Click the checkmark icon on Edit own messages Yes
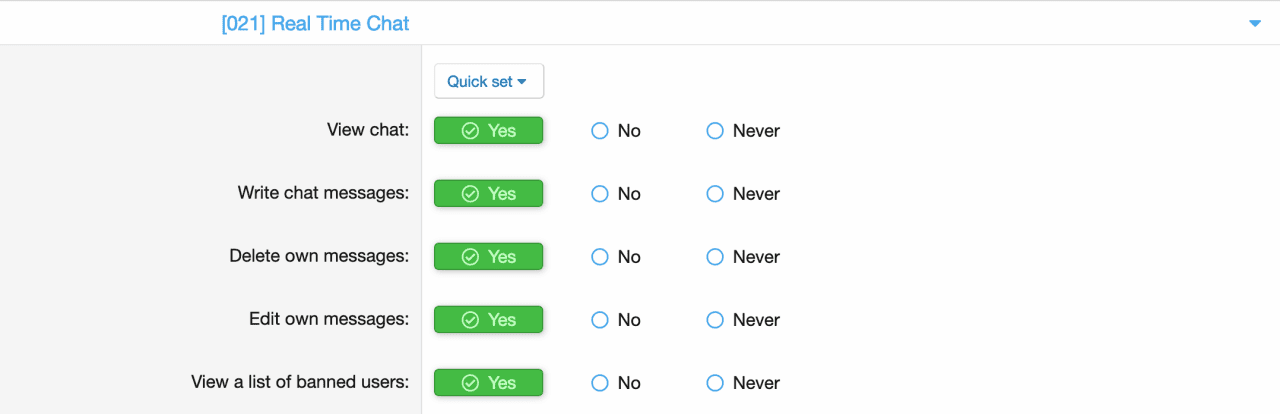This screenshot has height=414, width=1280. (x=470, y=320)
